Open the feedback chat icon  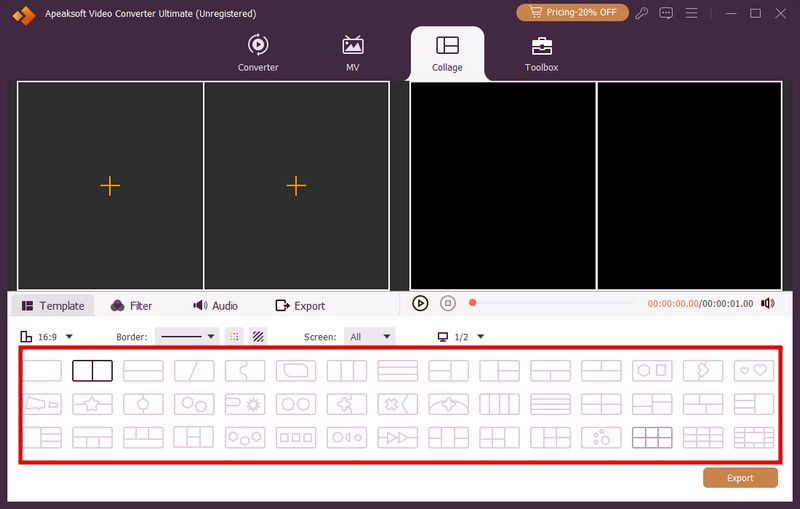click(x=666, y=13)
